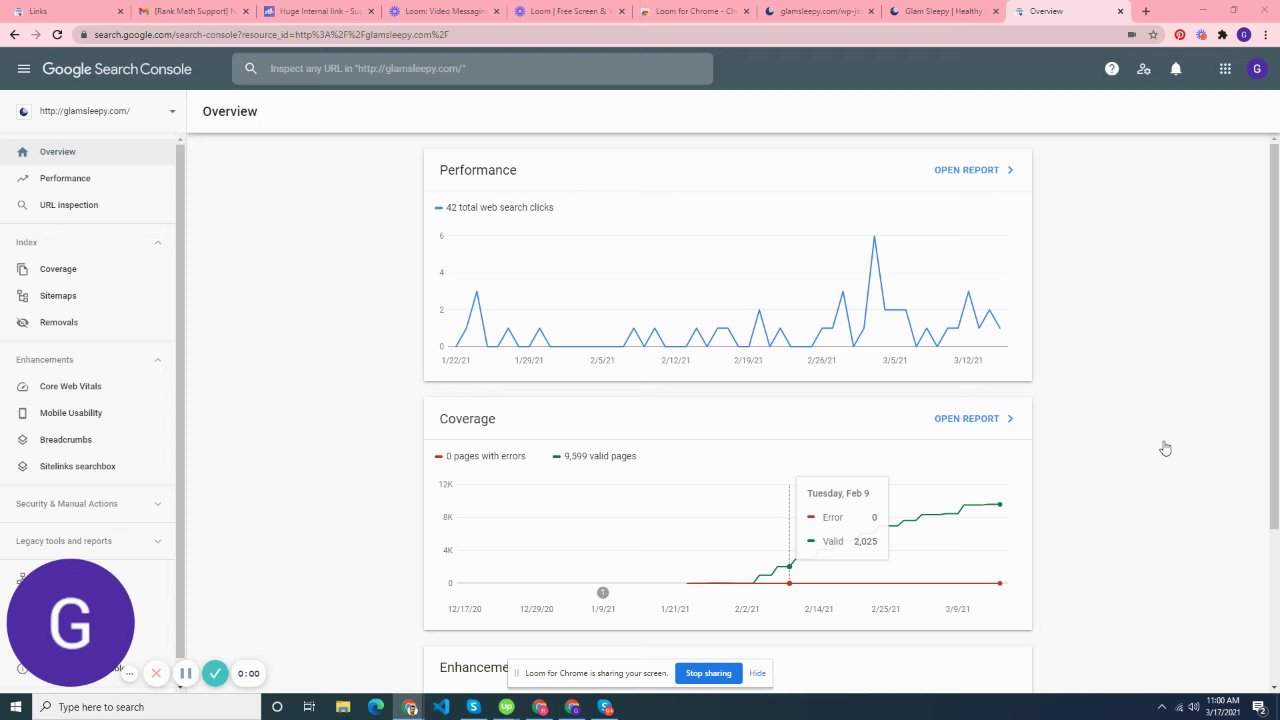This screenshot has width=1280, height=720.
Task: Finish Loom recording with checkmark button
Action: pyautogui.click(x=215, y=673)
